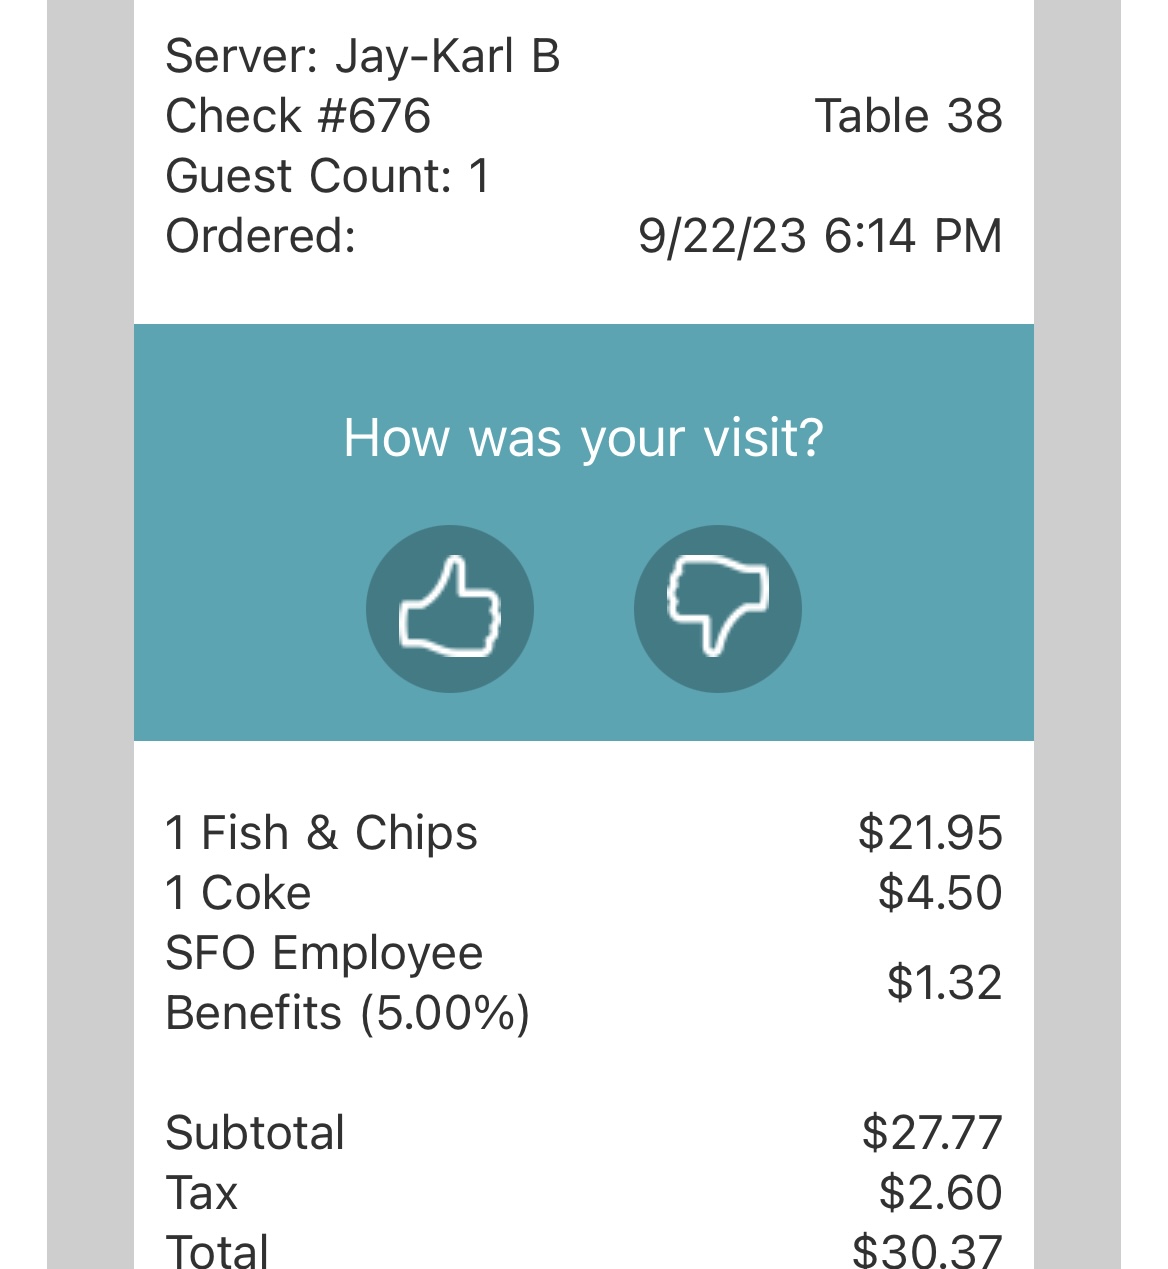The width and height of the screenshot is (1168, 1269).
Task: Tap the thumbs down icon
Action: coord(718,608)
